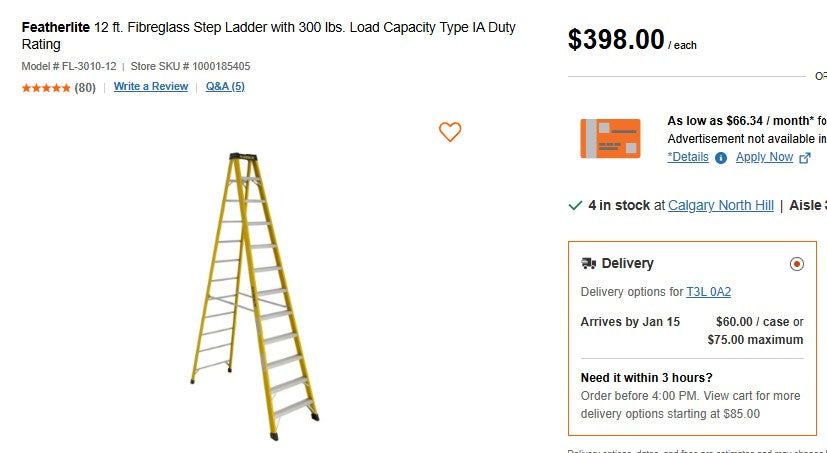827x453 pixels.
Task: Click the Model # FL-3010-12 text
Action: (x=69, y=67)
